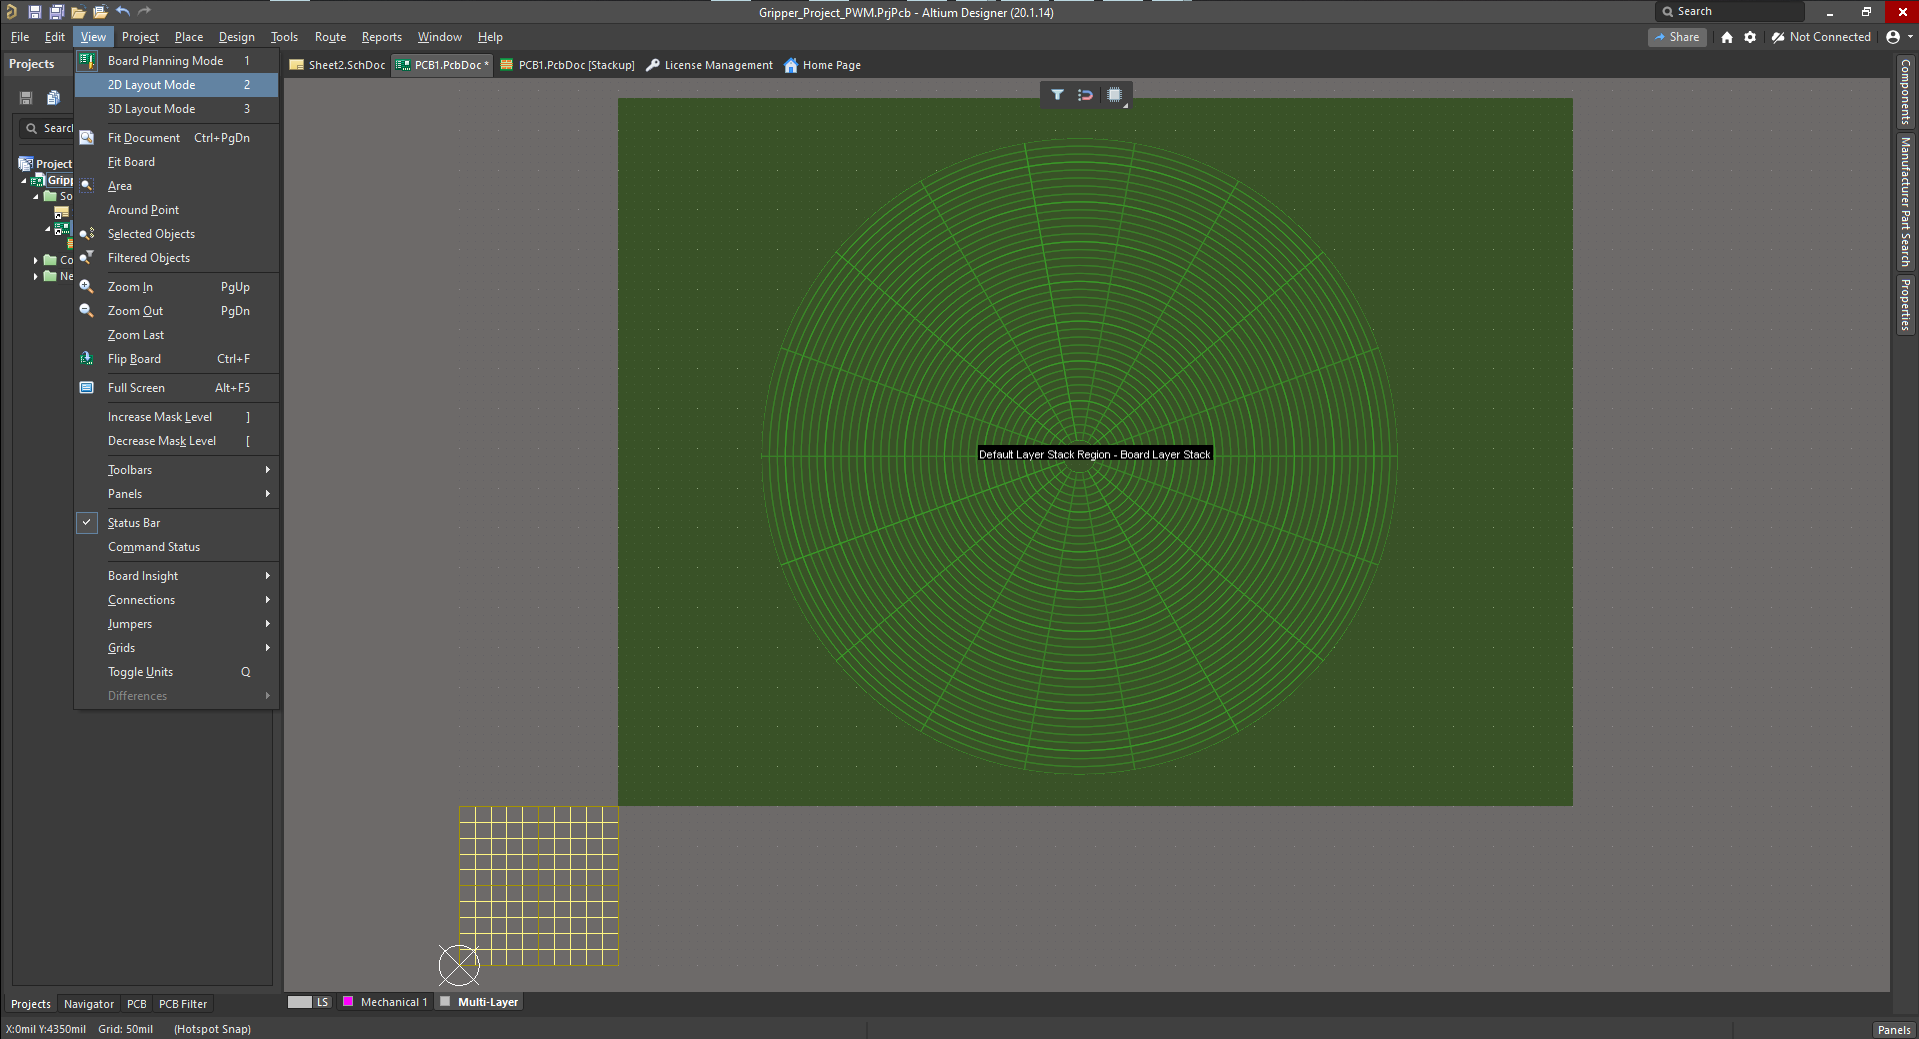Click the Flip Board icon
This screenshot has height=1039, width=1919.
pos(87,359)
